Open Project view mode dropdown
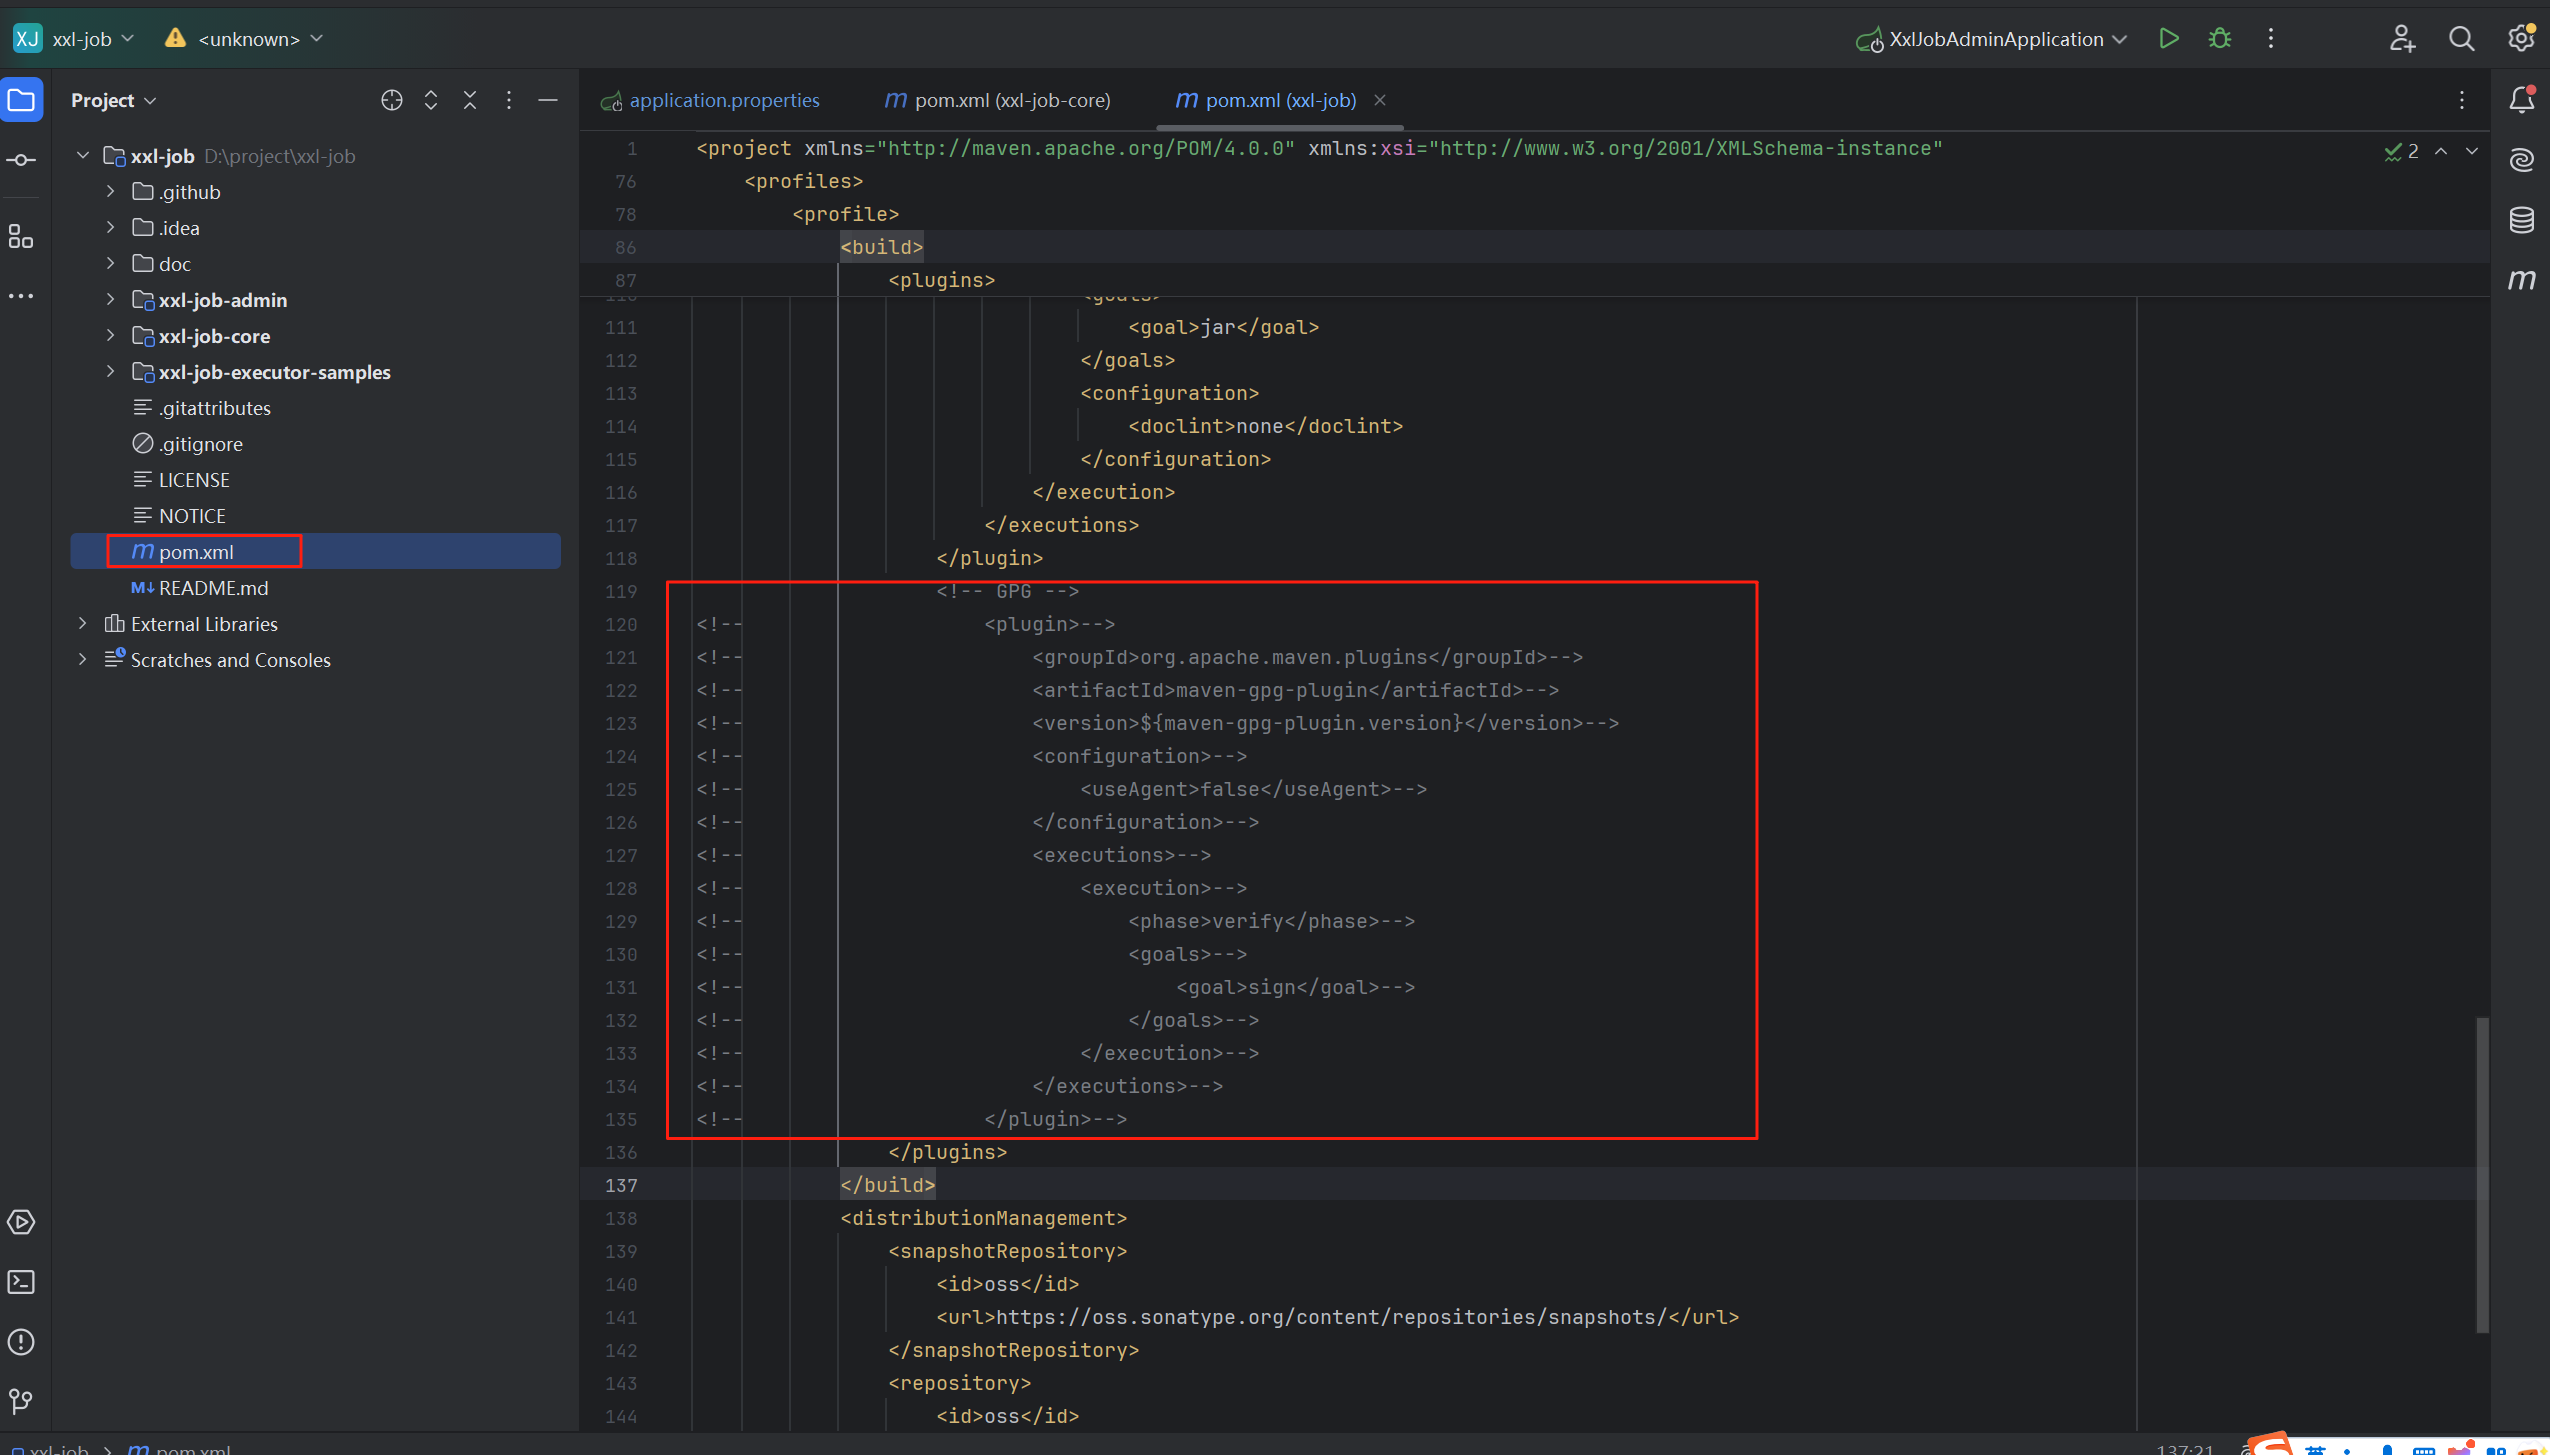2550x1455 pixels. (114, 100)
